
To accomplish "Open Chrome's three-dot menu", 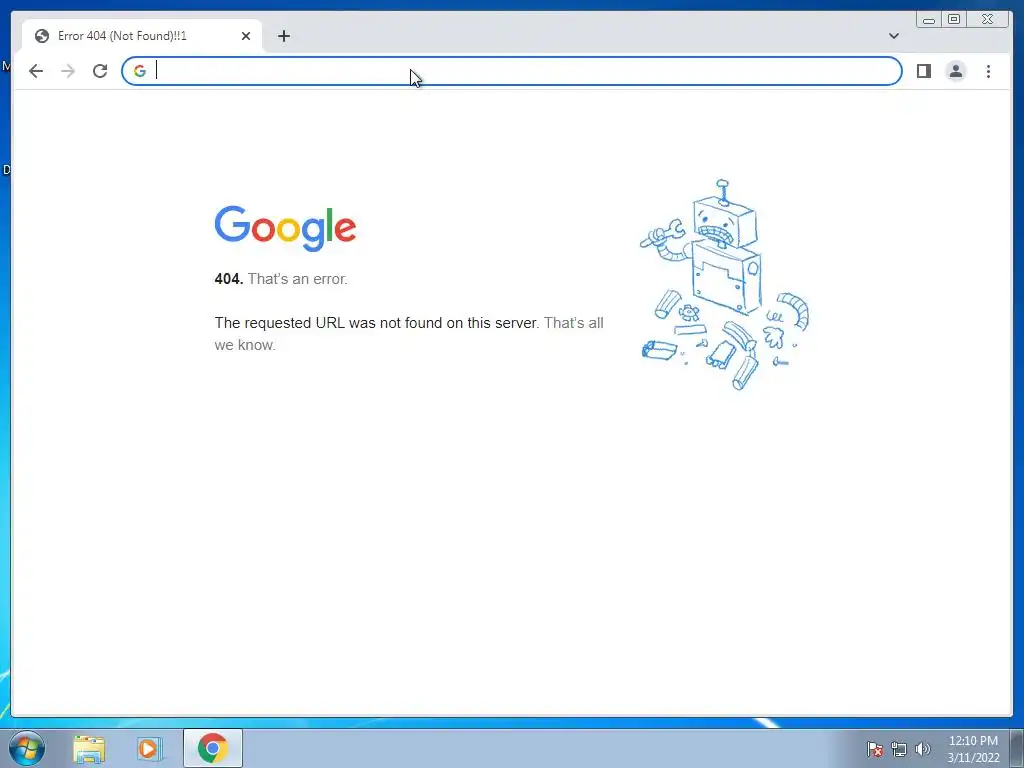I will 988,71.
